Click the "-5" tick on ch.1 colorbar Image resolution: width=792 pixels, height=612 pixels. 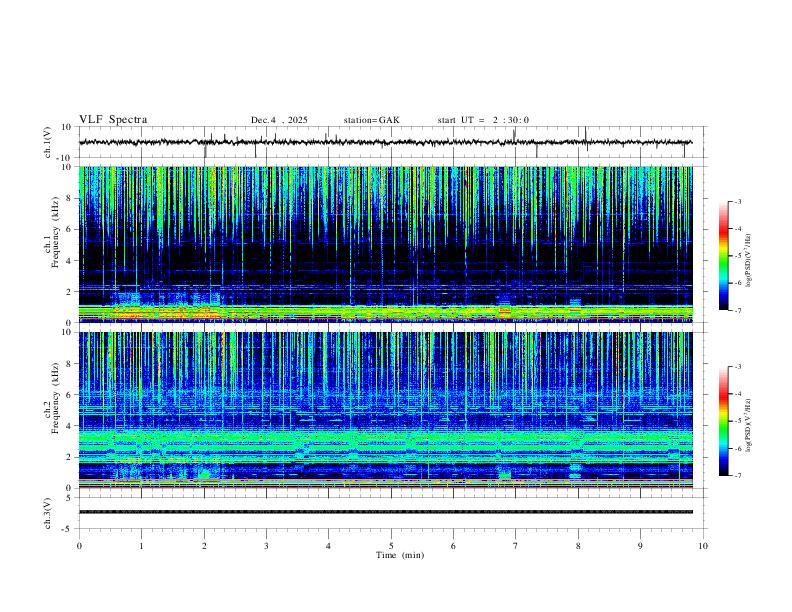(x=738, y=256)
